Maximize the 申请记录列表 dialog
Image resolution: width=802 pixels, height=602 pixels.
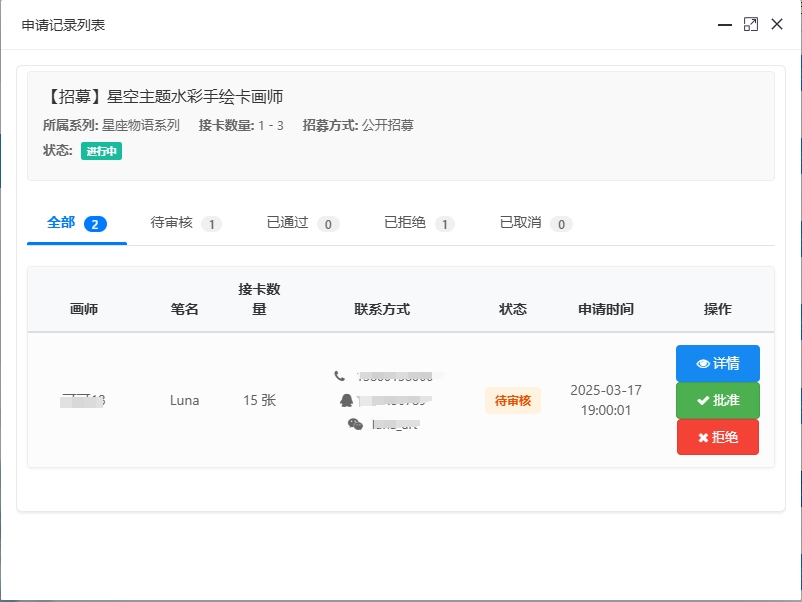pyautogui.click(x=751, y=25)
